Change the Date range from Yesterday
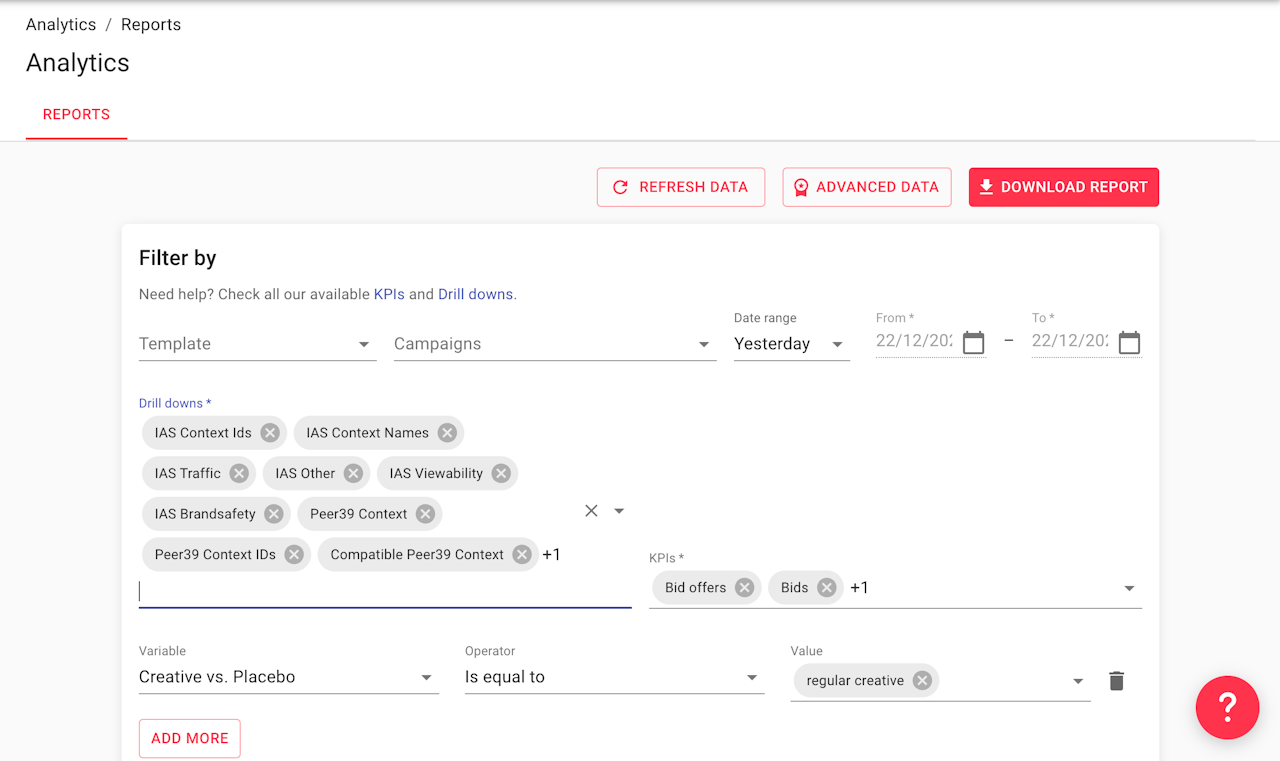 click(790, 344)
